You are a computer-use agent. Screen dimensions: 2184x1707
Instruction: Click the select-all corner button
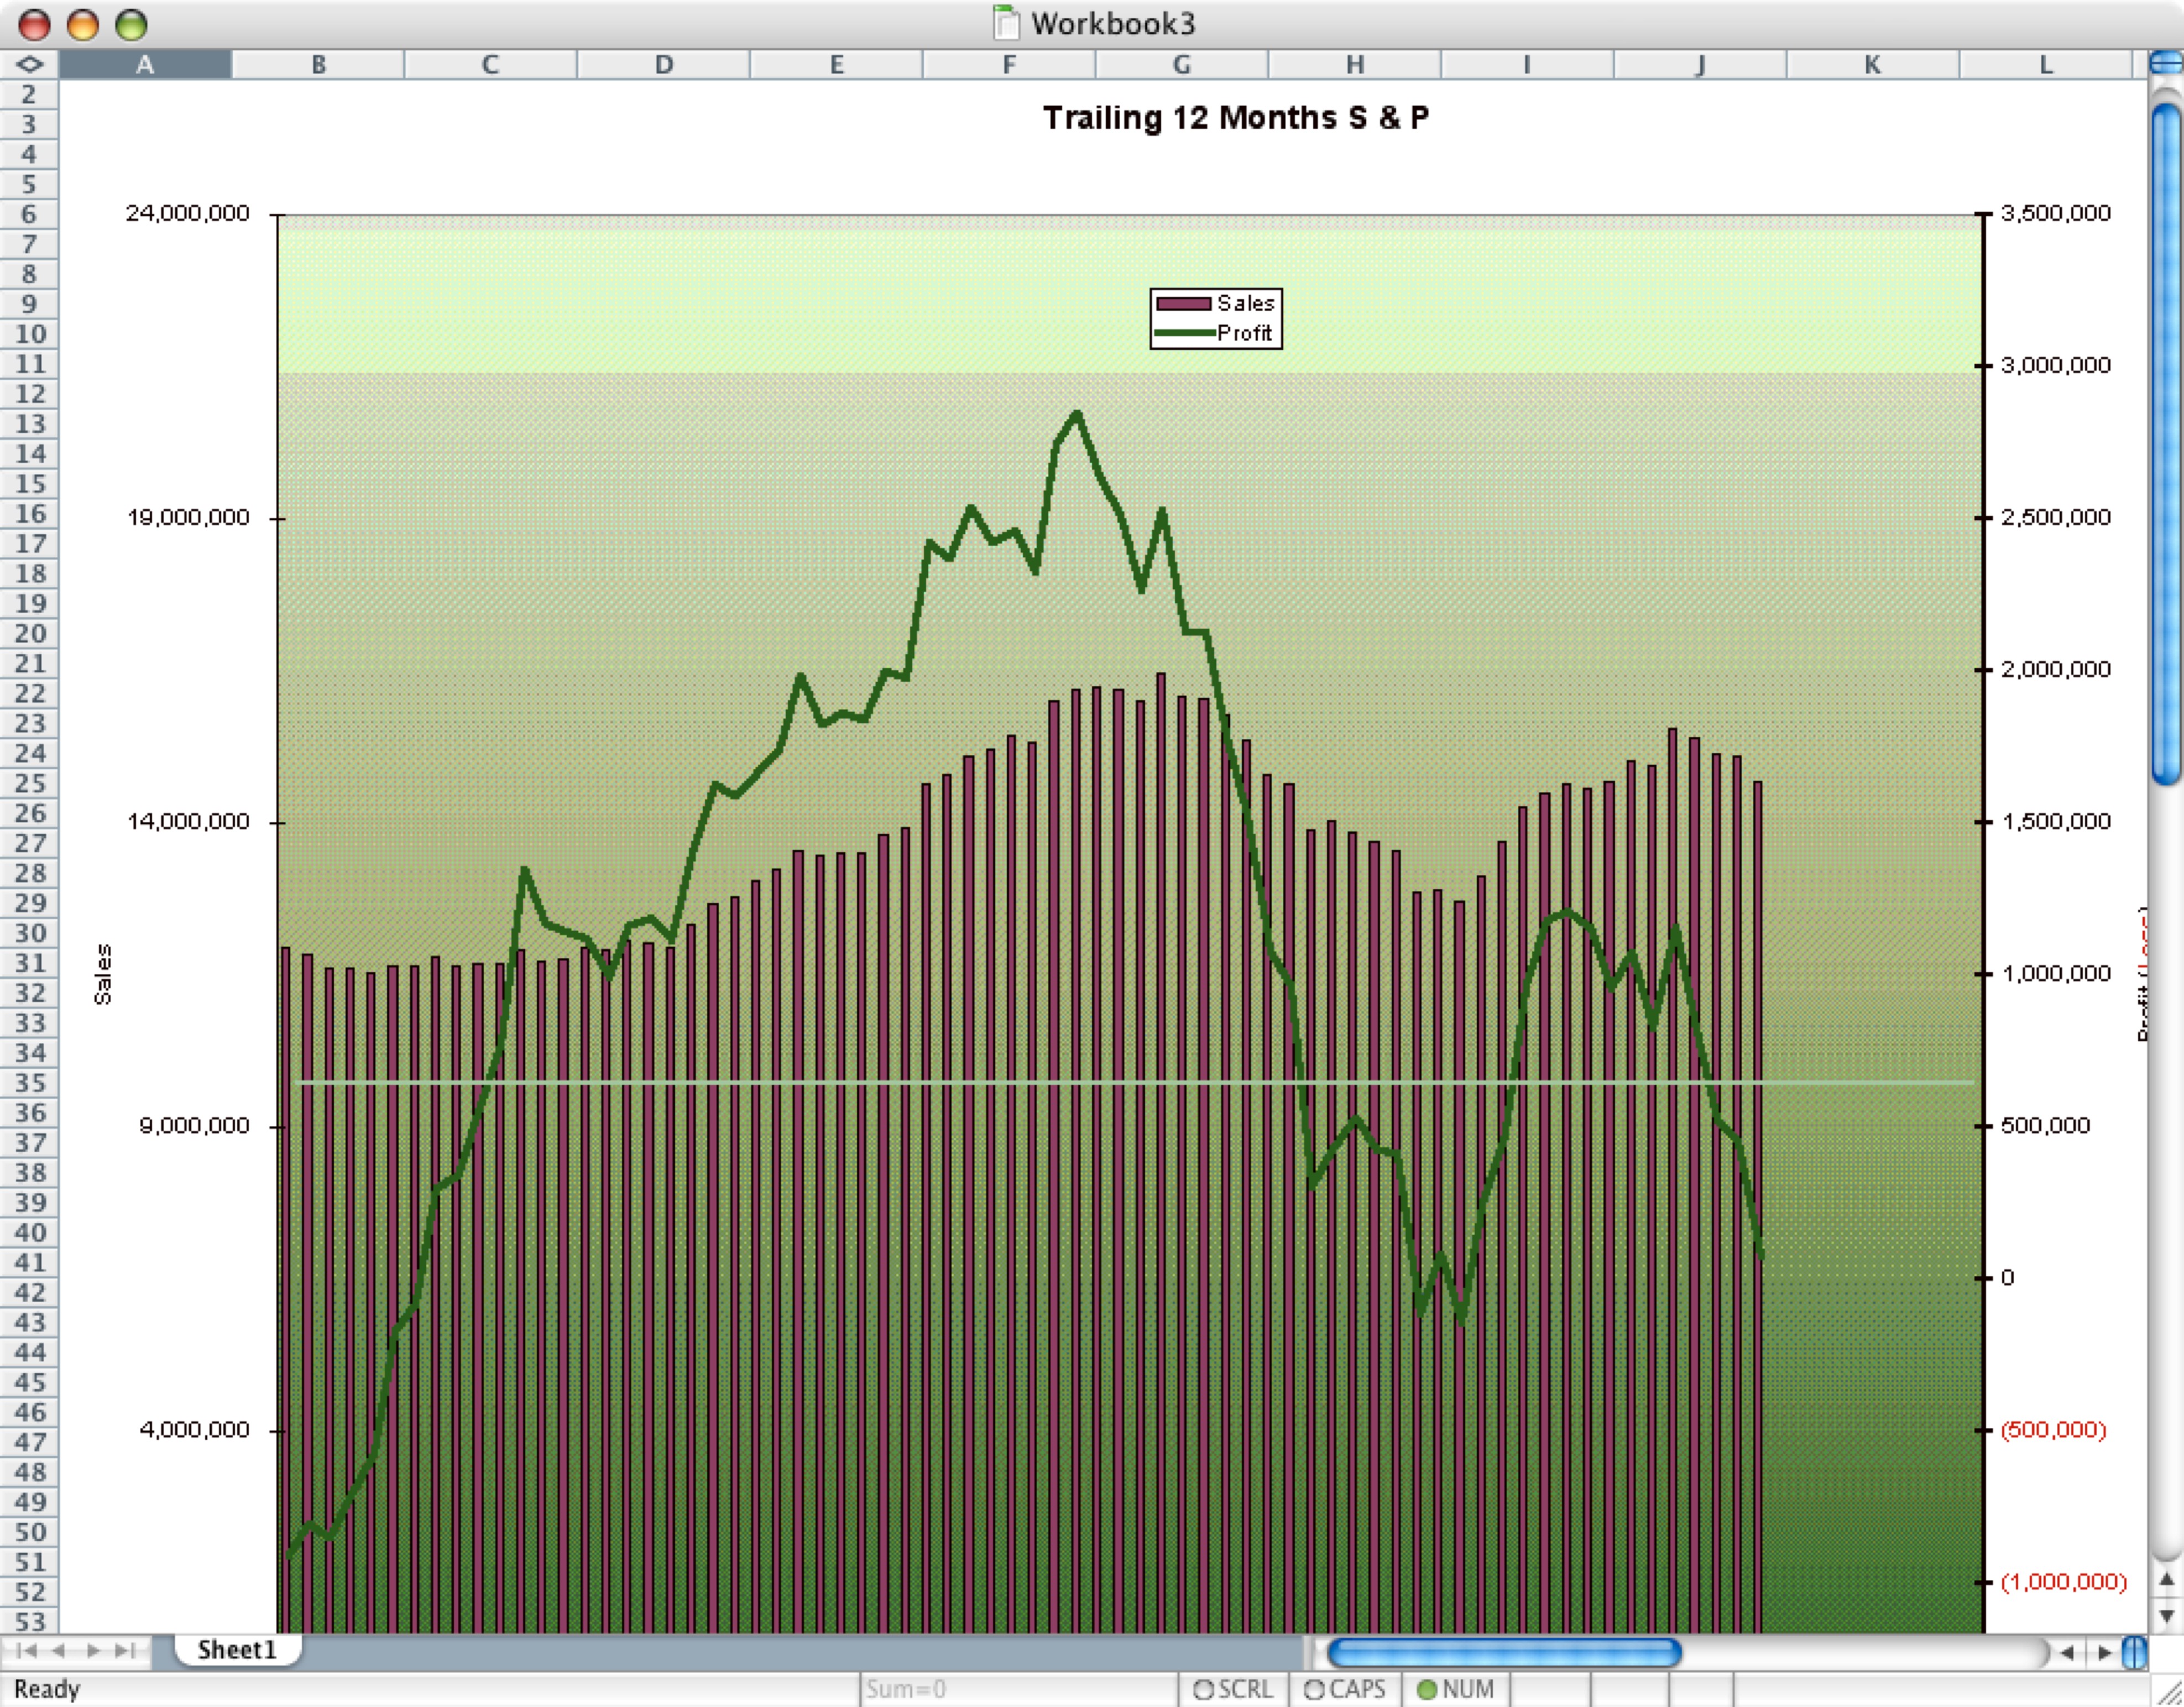coord(30,64)
